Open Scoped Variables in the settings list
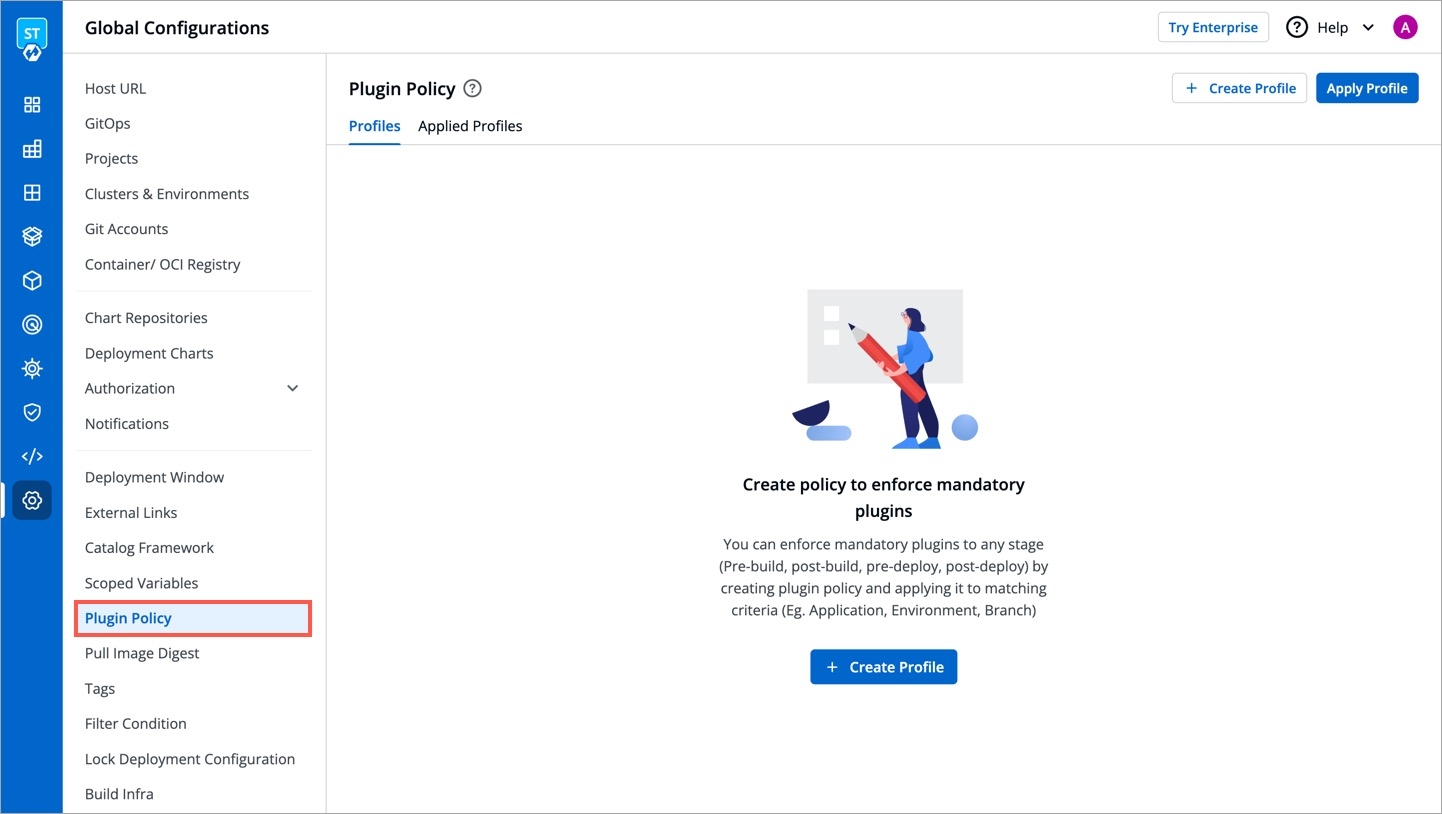This screenshot has width=1442, height=814. click(141, 583)
